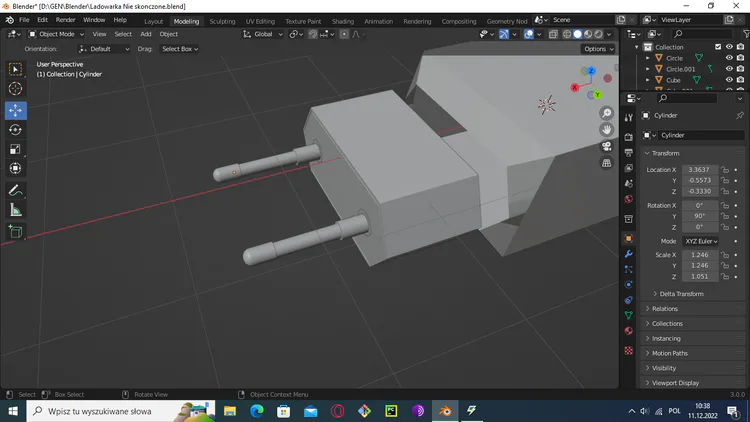Click Scale Z 1.051 value field
The height and width of the screenshot is (422, 750).
point(699,277)
